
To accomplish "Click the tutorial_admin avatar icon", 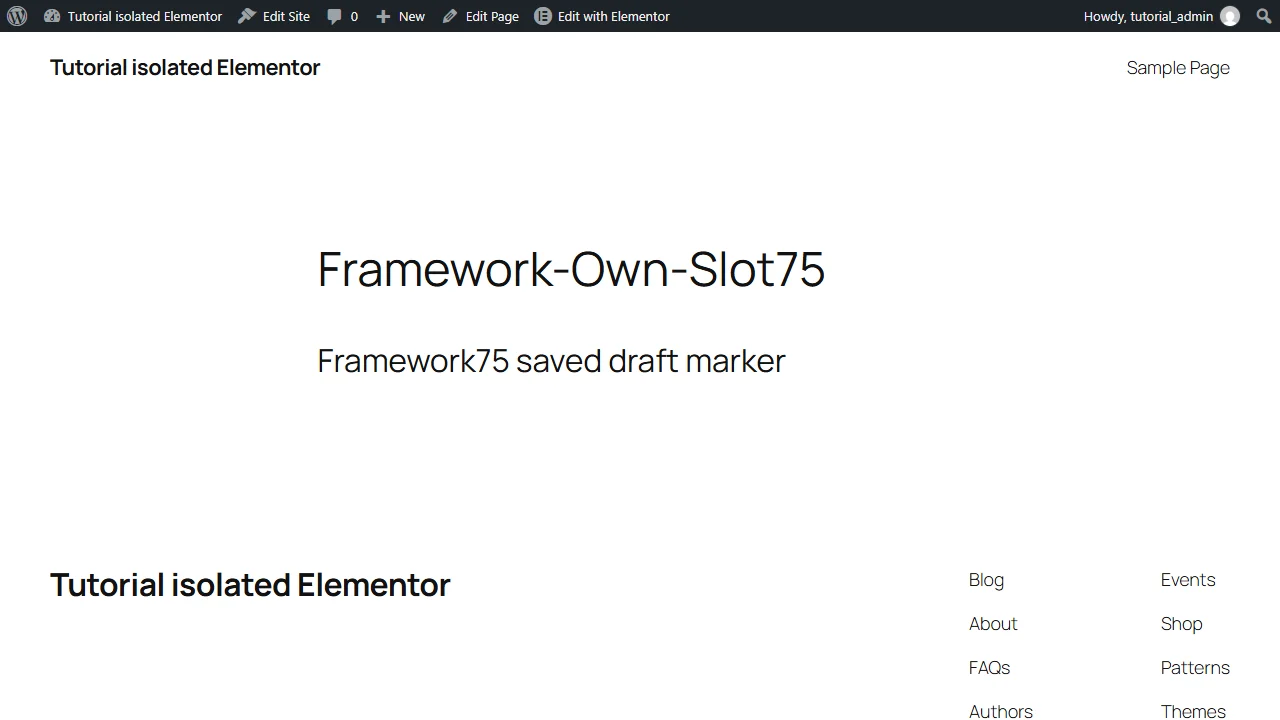I will [x=1230, y=16].
